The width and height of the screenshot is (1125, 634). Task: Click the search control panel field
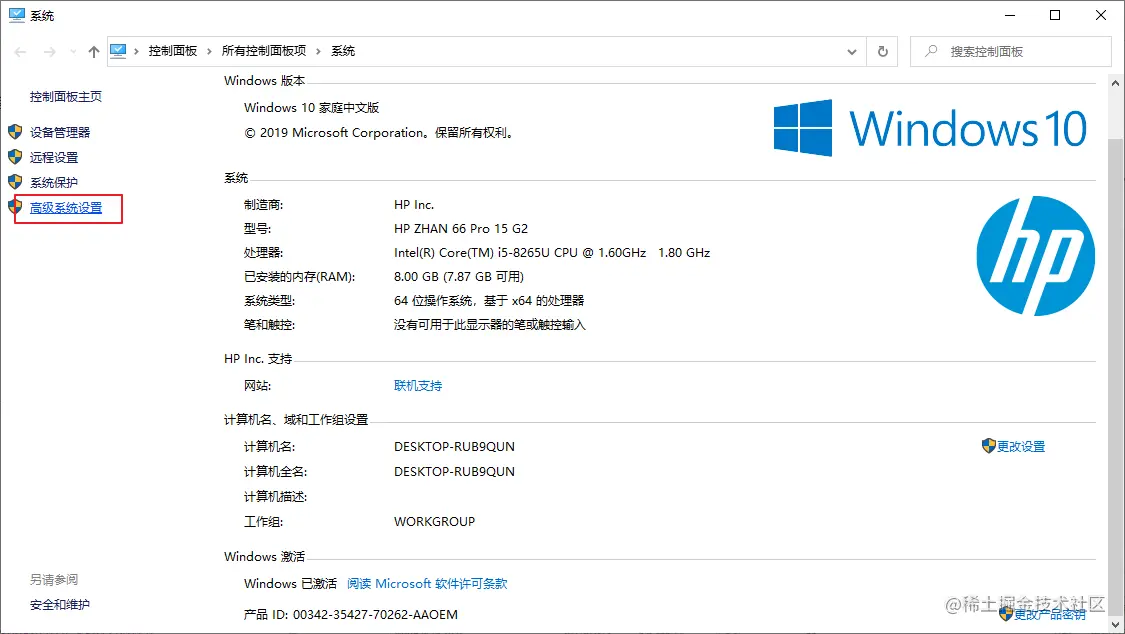tap(1010, 52)
